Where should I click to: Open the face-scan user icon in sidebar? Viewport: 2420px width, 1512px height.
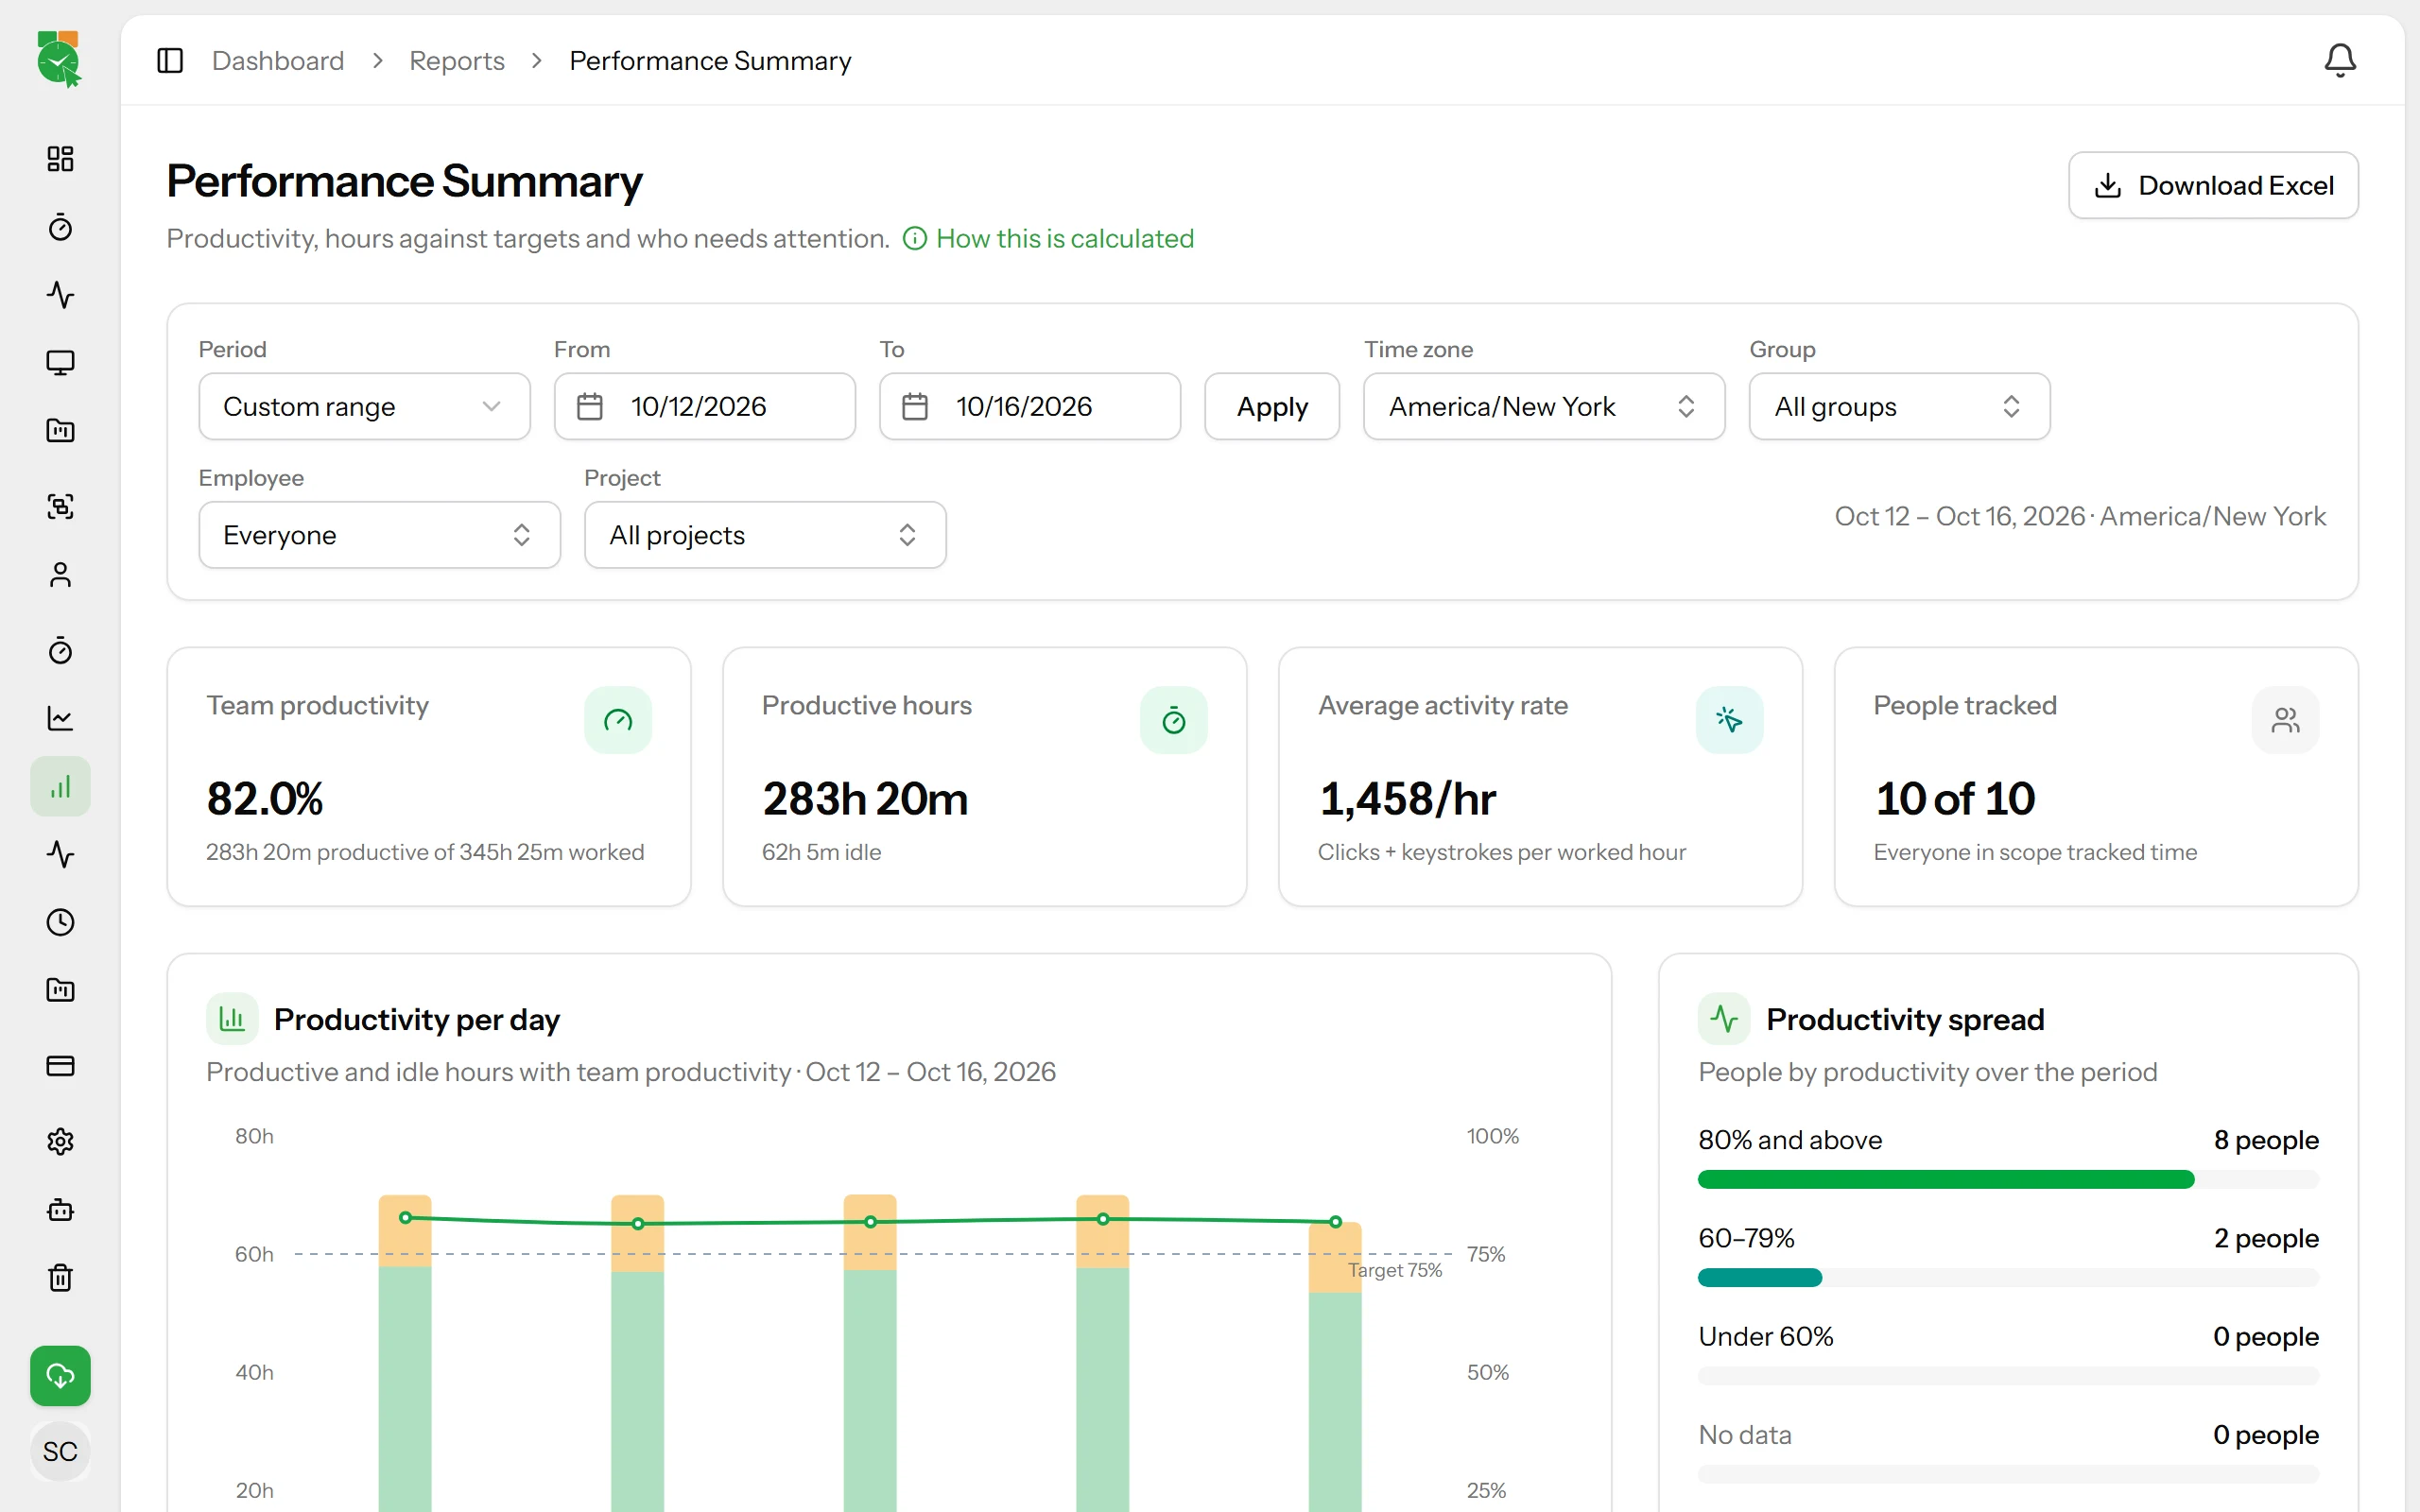60,506
